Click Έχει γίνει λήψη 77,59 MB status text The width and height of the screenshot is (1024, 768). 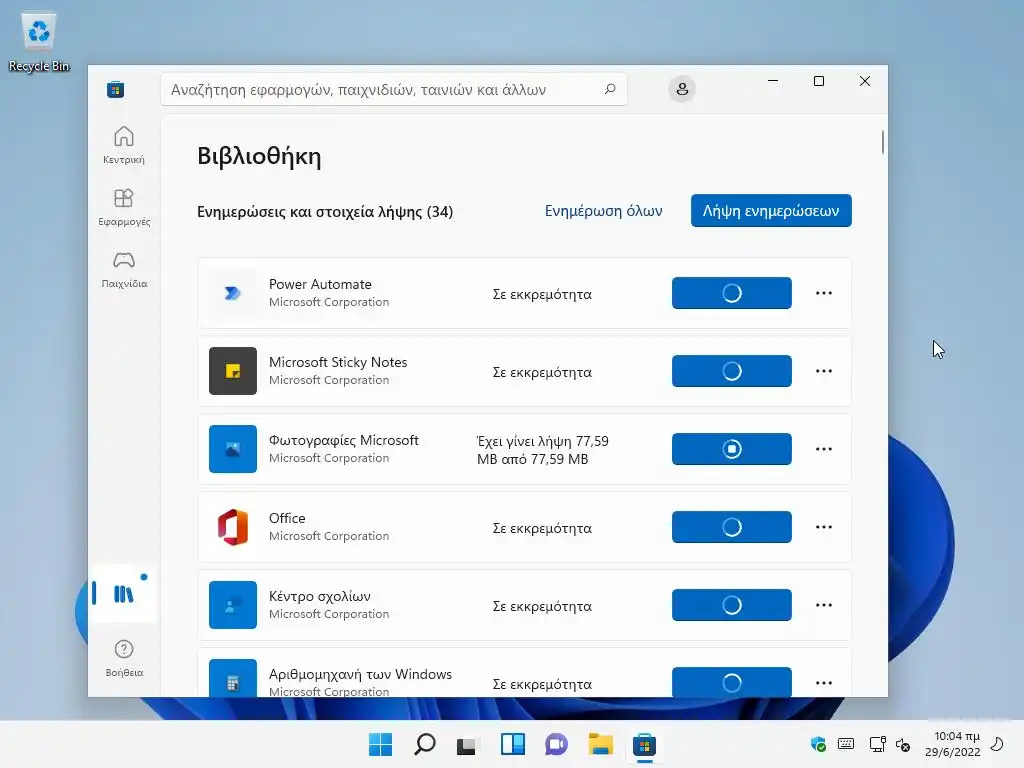click(543, 450)
